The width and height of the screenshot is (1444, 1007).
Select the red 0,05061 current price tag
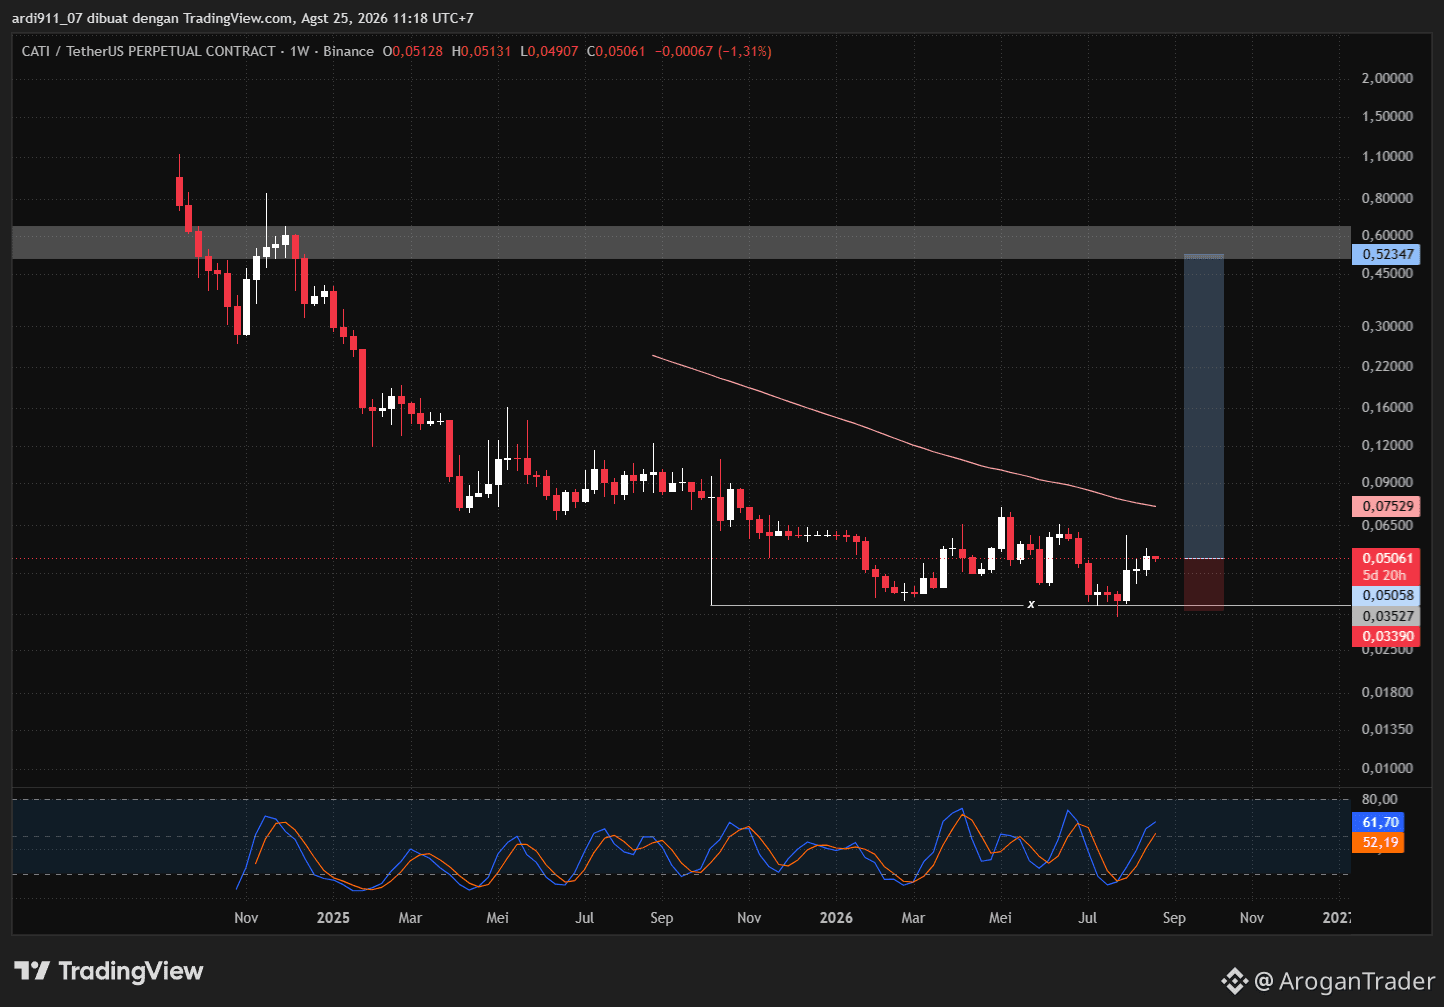click(1384, 558)
